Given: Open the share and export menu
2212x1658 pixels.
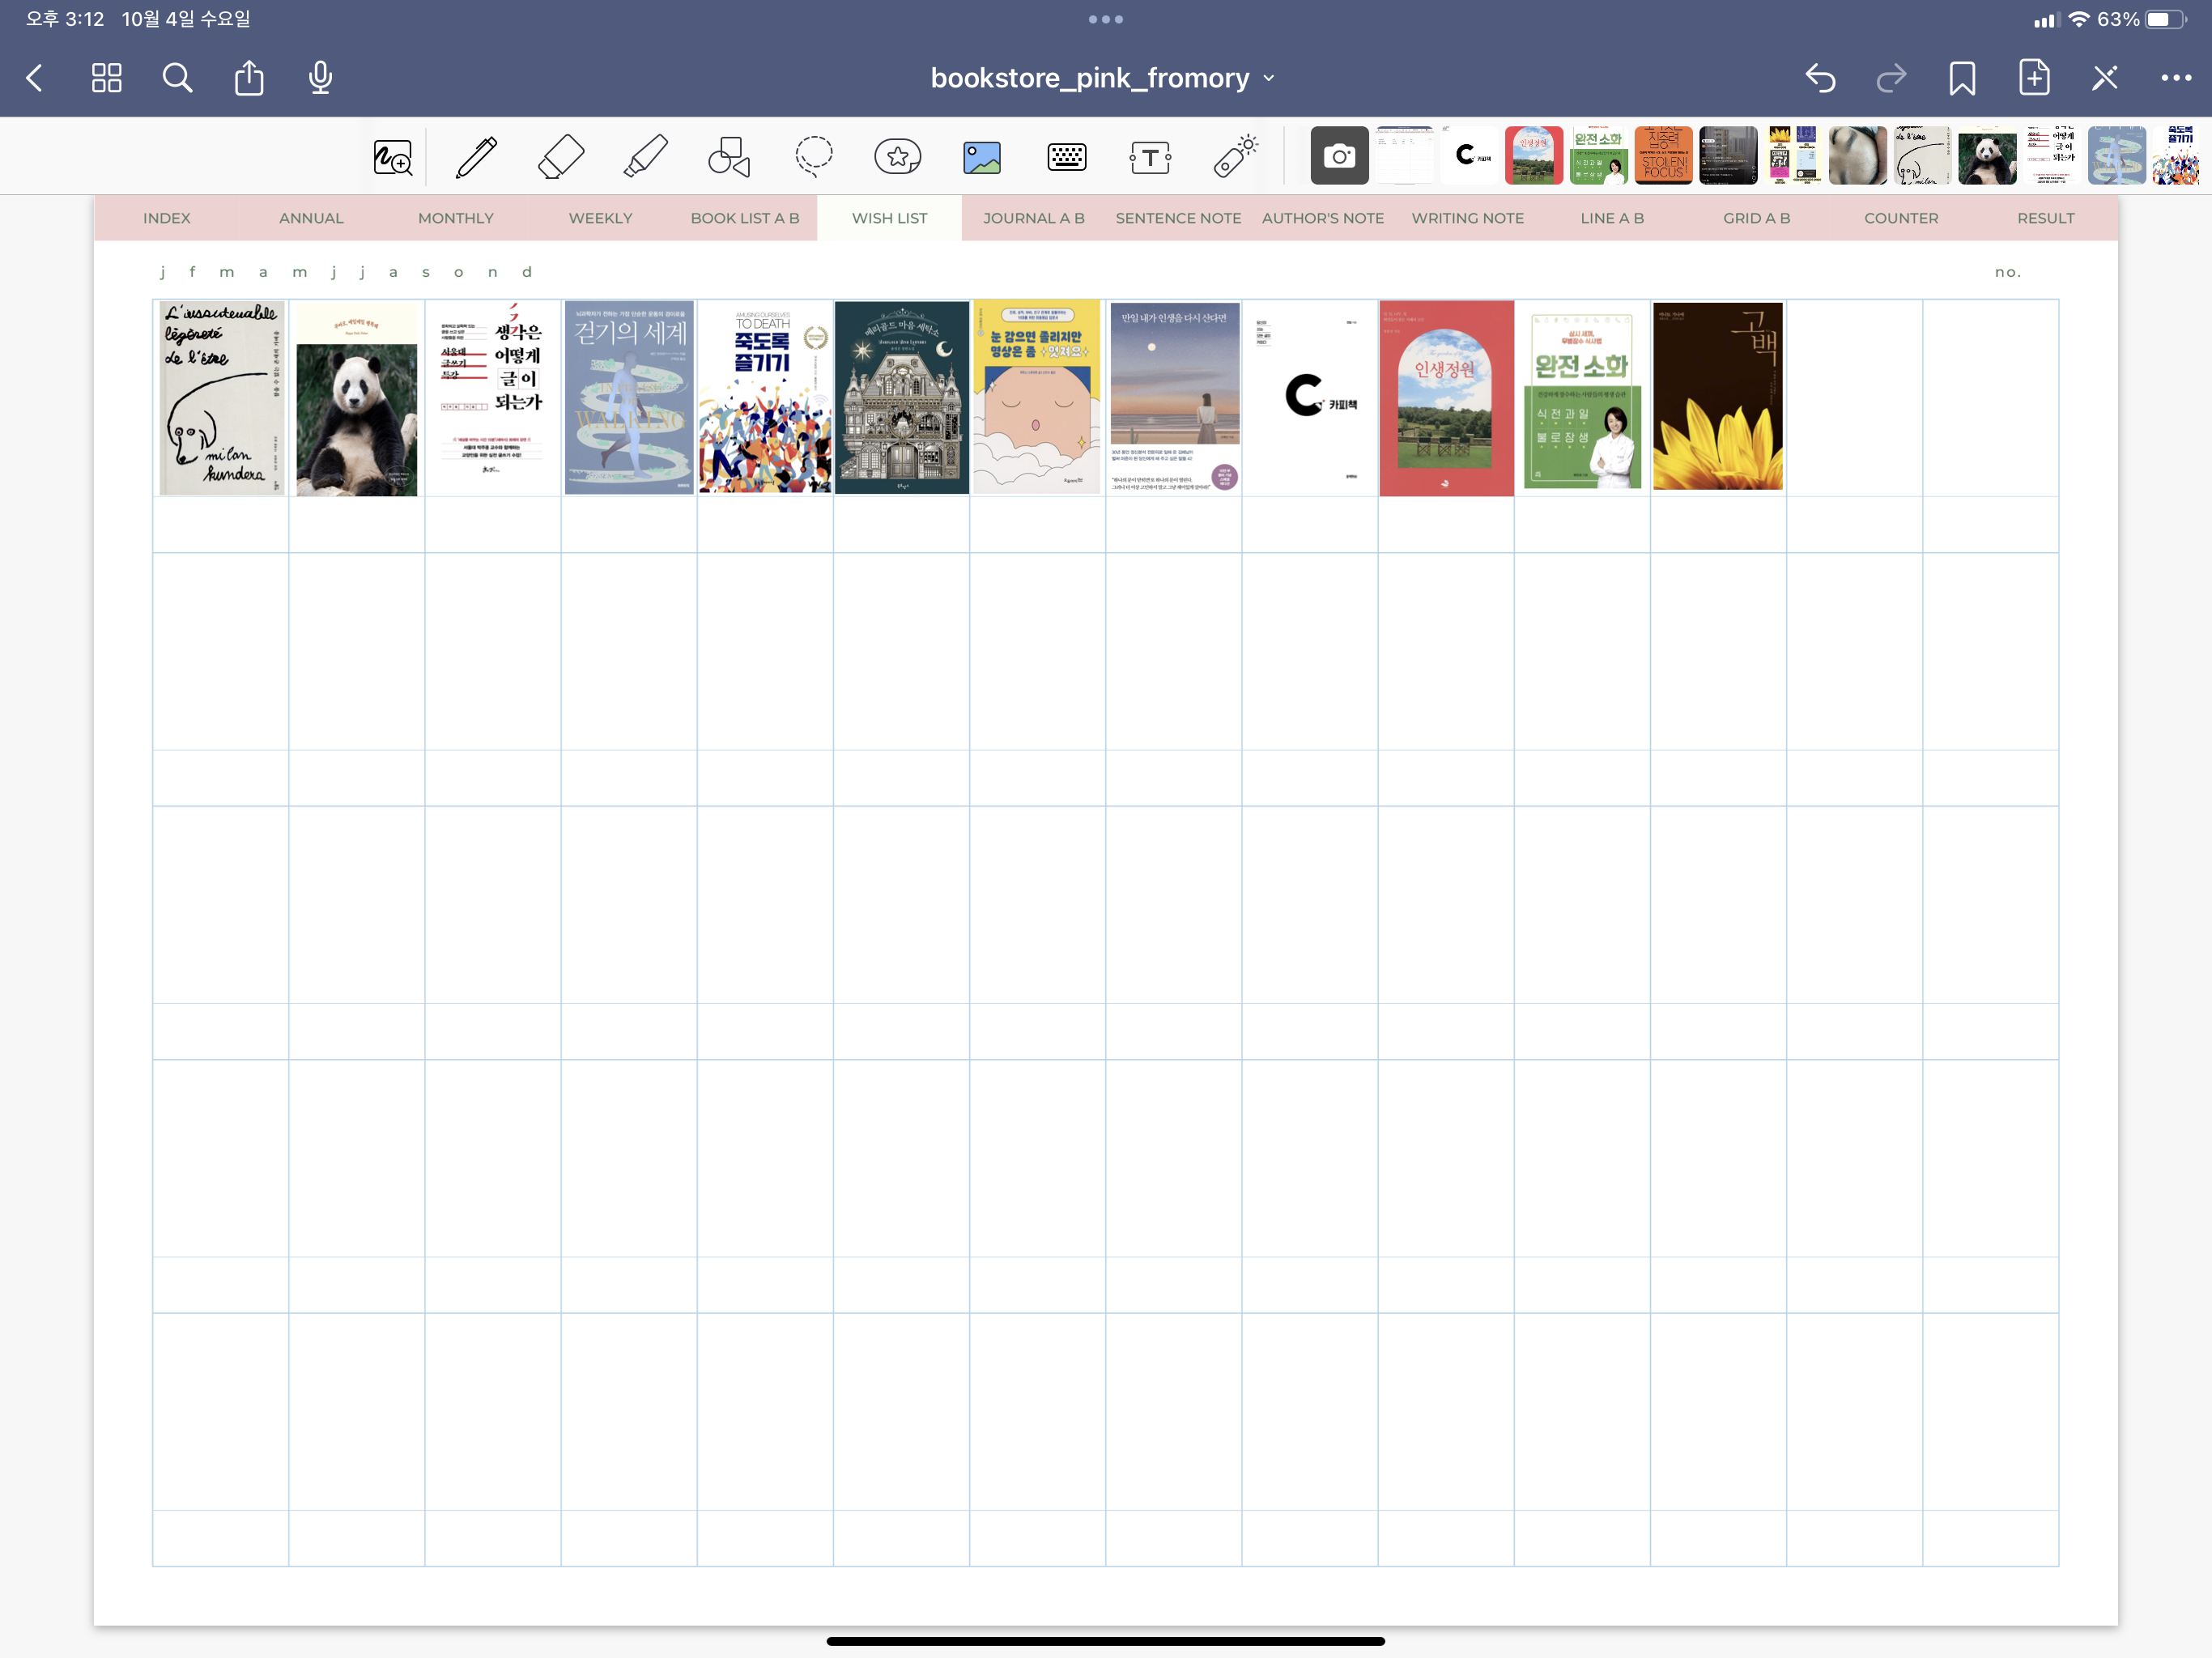Looking at the screenshot, I should (x=249, y=78).
